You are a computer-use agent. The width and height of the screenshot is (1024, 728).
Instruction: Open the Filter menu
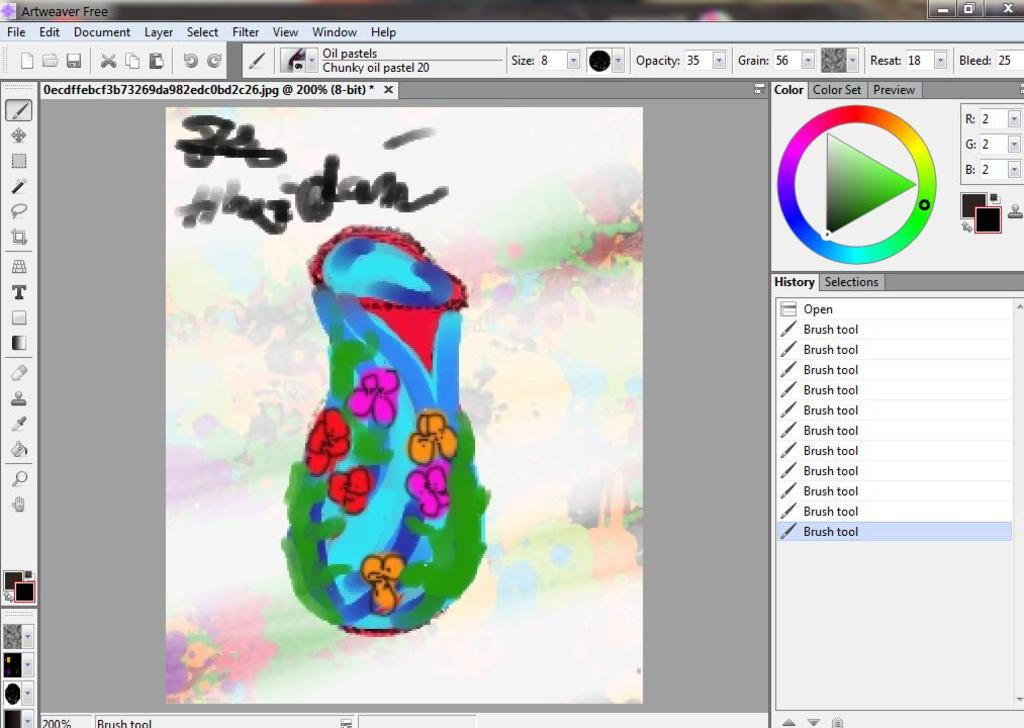(246, 32)
